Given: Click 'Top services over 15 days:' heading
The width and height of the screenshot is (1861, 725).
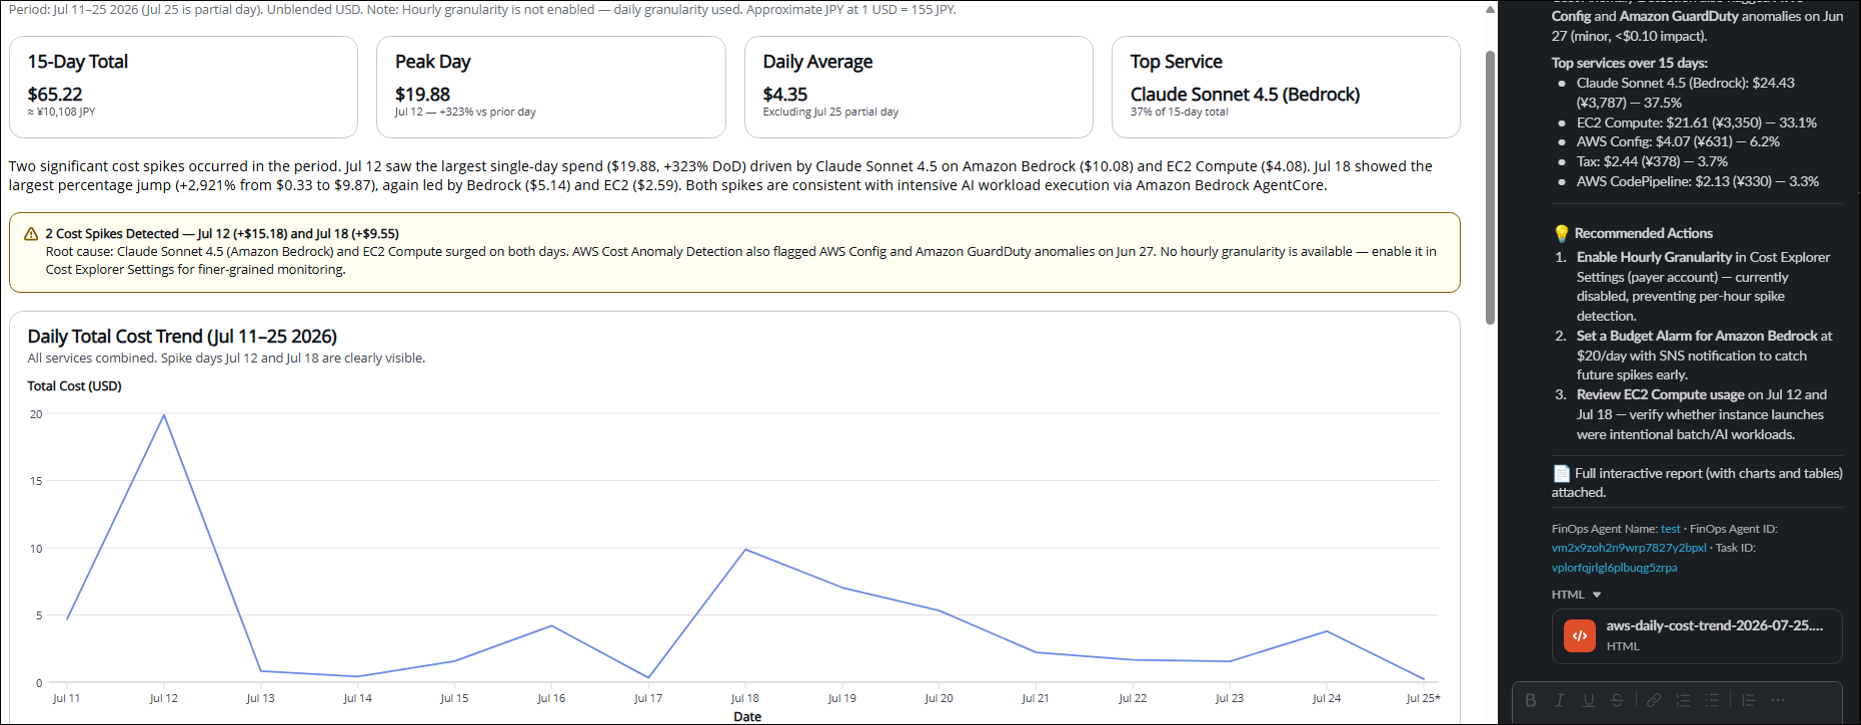Looking at the screenshot, I should (1629, 62).
